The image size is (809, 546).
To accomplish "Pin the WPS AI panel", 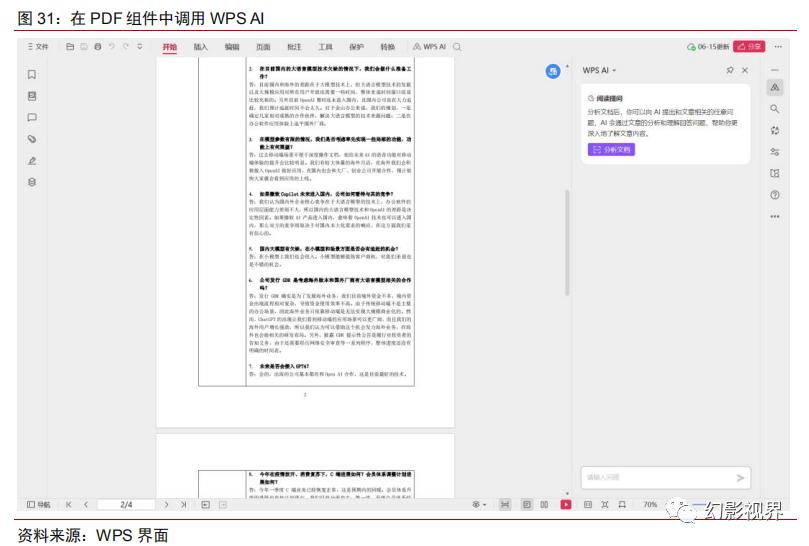I will [x=730, y=70].
